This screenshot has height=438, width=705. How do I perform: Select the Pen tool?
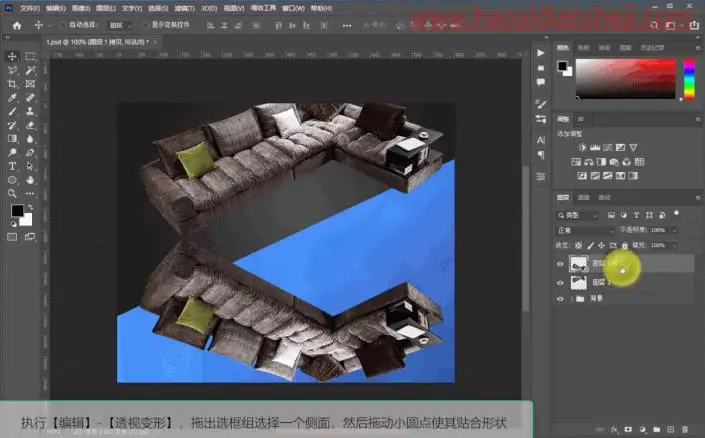[x=30, y=152]
